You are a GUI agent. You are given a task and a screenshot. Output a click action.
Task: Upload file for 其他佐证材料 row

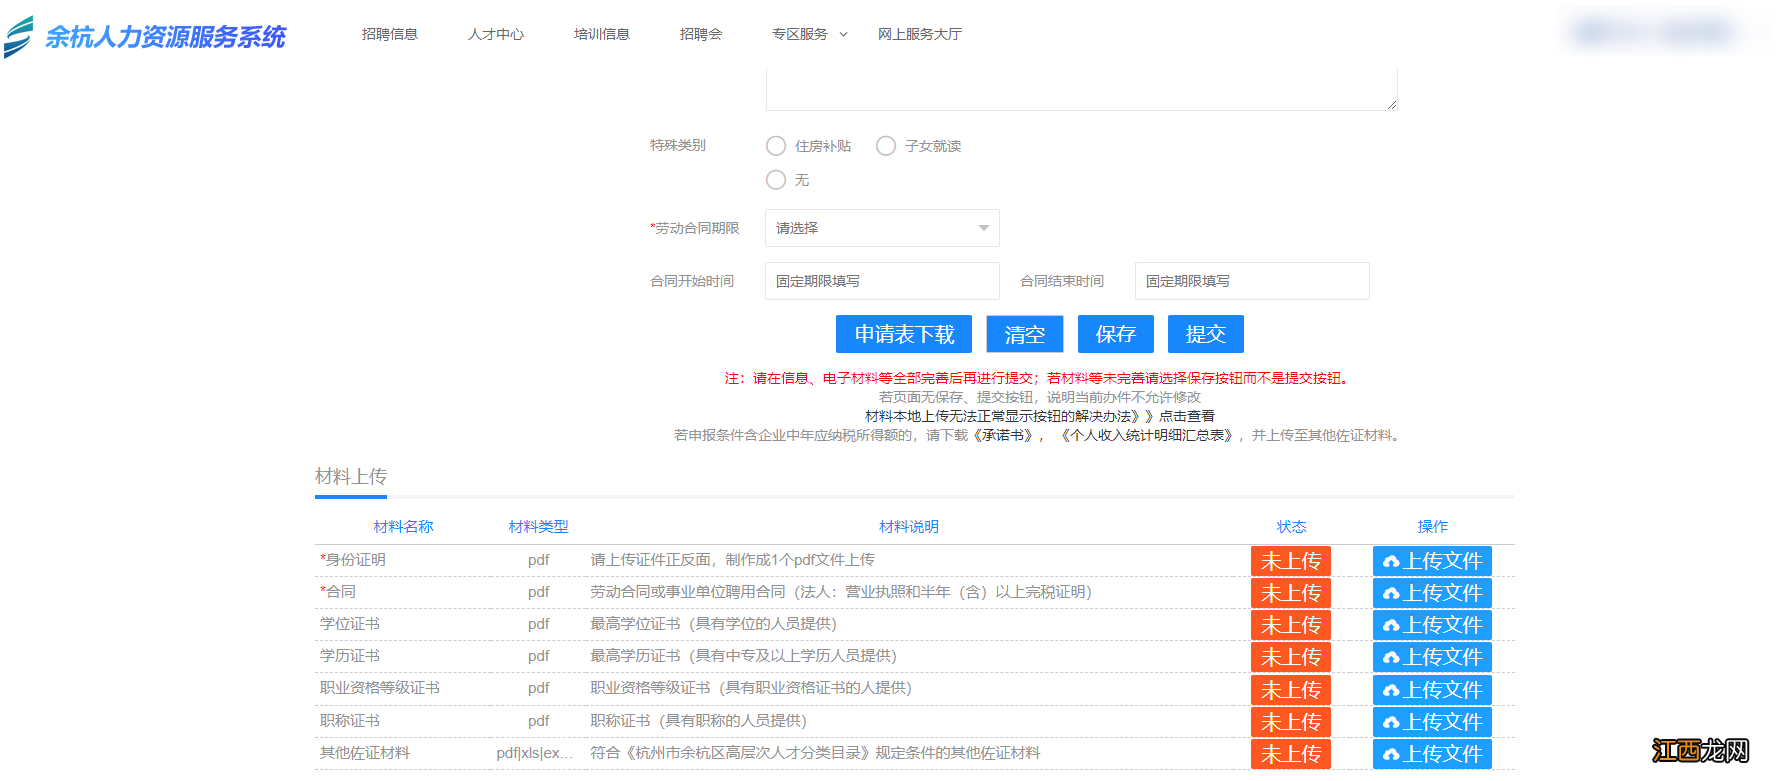[1432, 754]
